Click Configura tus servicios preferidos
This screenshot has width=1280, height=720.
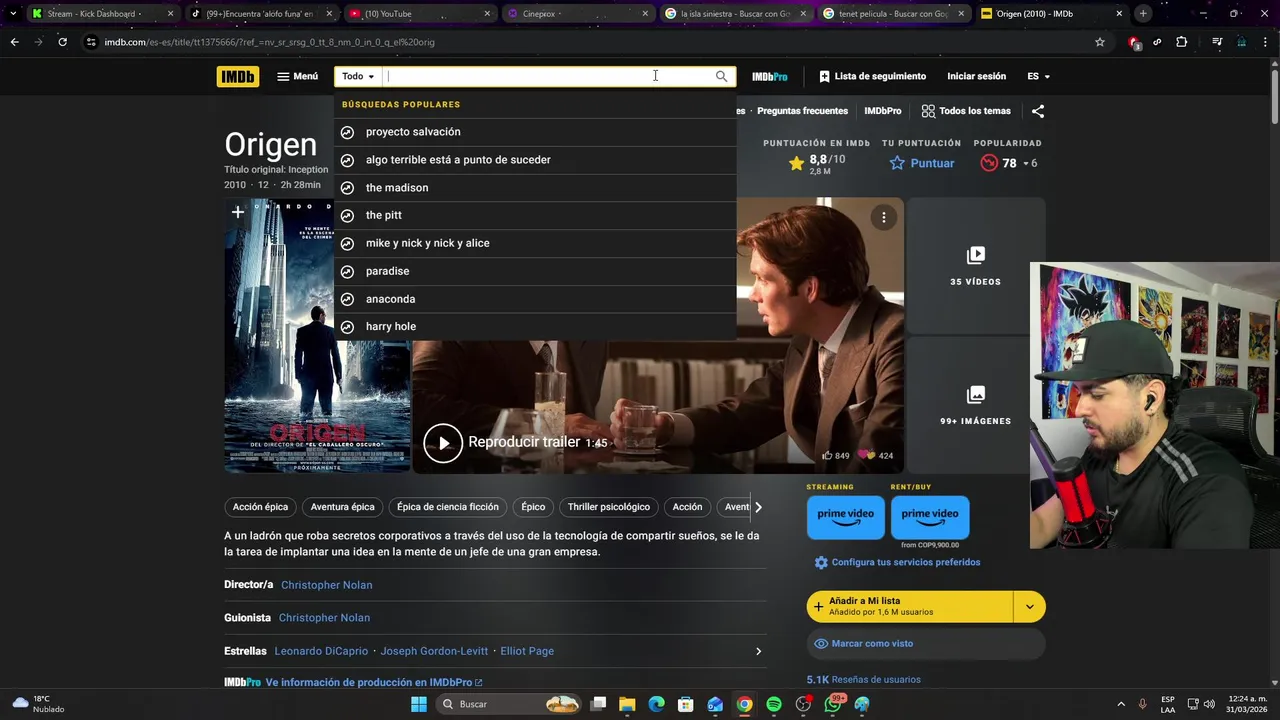click(x=897, y=562)
